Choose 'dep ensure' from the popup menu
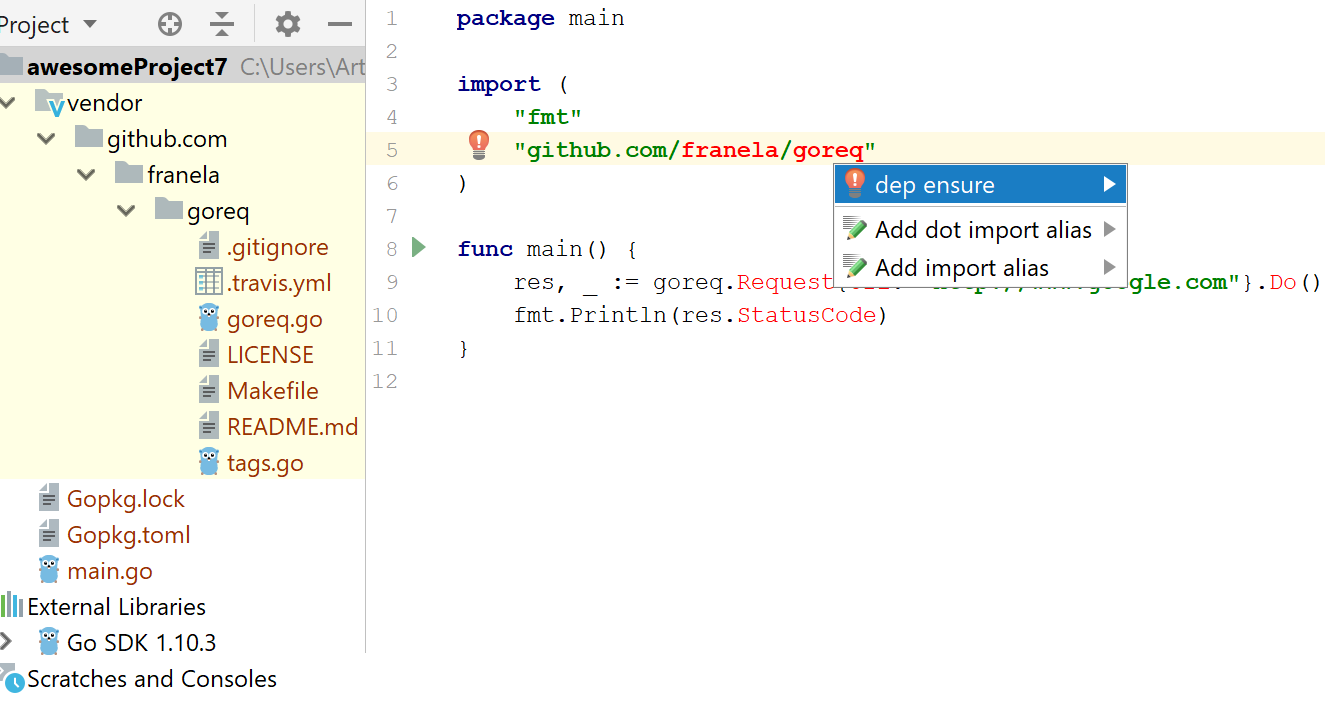 [934, 185]
